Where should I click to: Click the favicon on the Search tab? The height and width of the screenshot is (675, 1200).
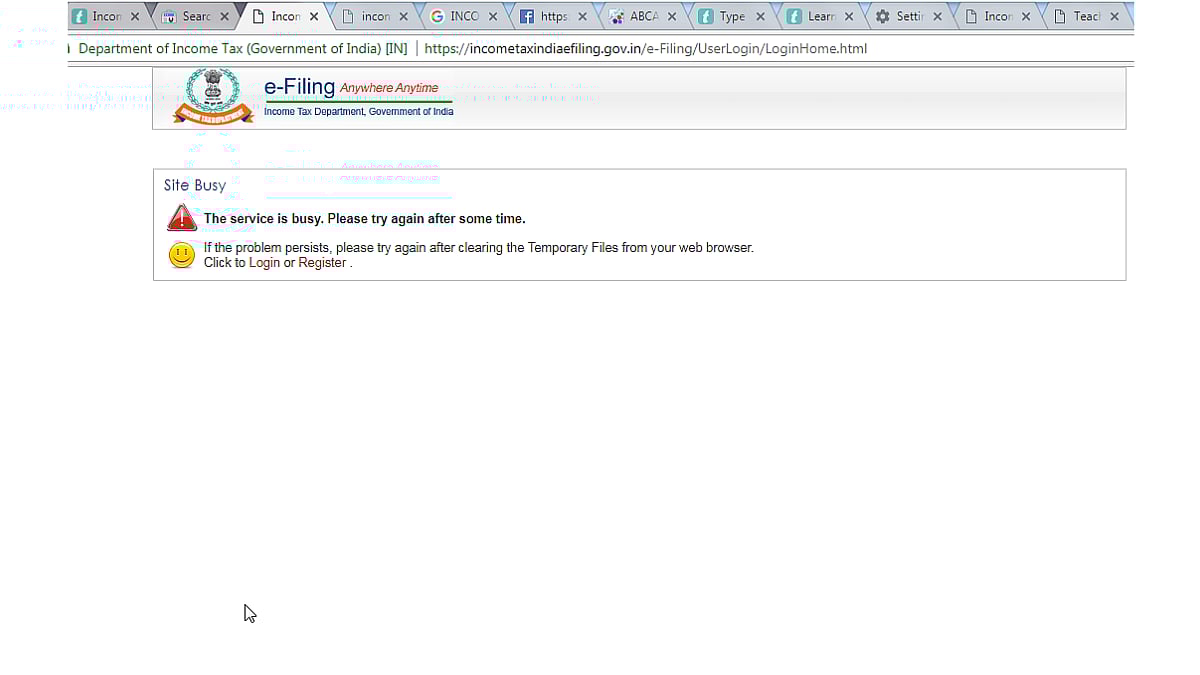168,17
